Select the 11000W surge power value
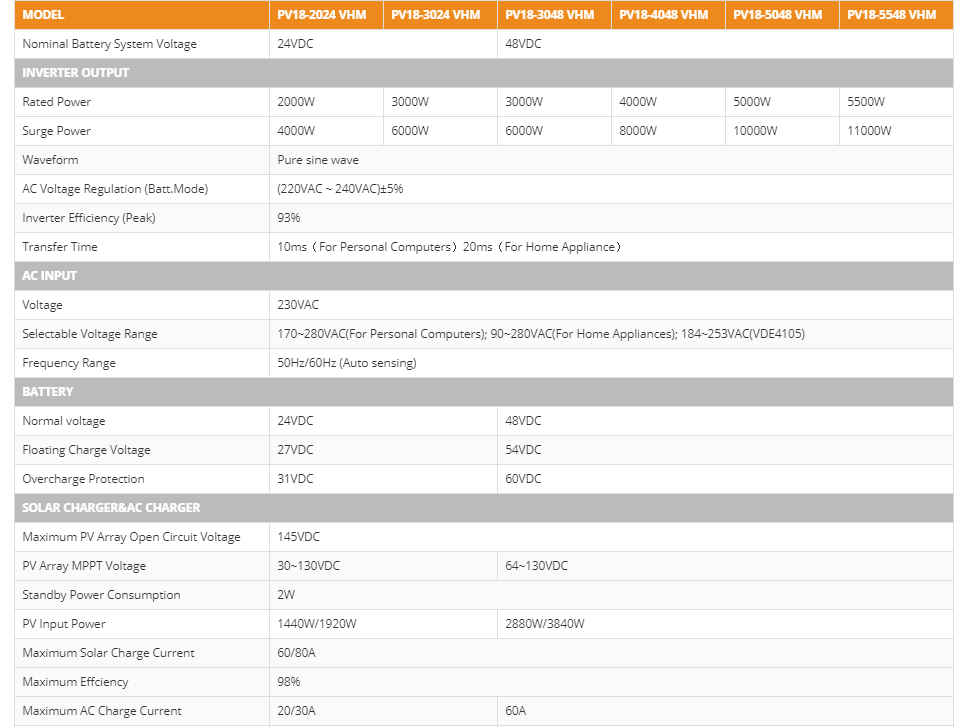The image size is (965, 727). (x=869, y=131)
